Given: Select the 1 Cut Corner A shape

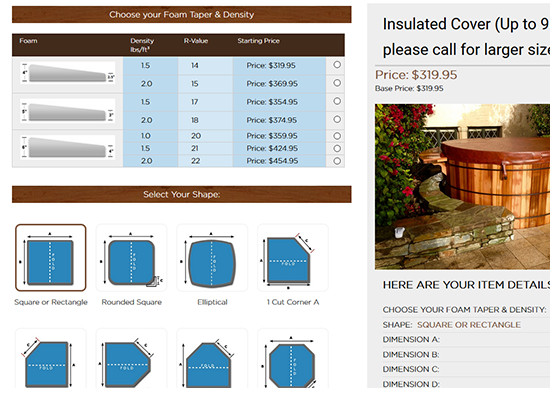Looking at the screenshot, I should click(293, 258).
